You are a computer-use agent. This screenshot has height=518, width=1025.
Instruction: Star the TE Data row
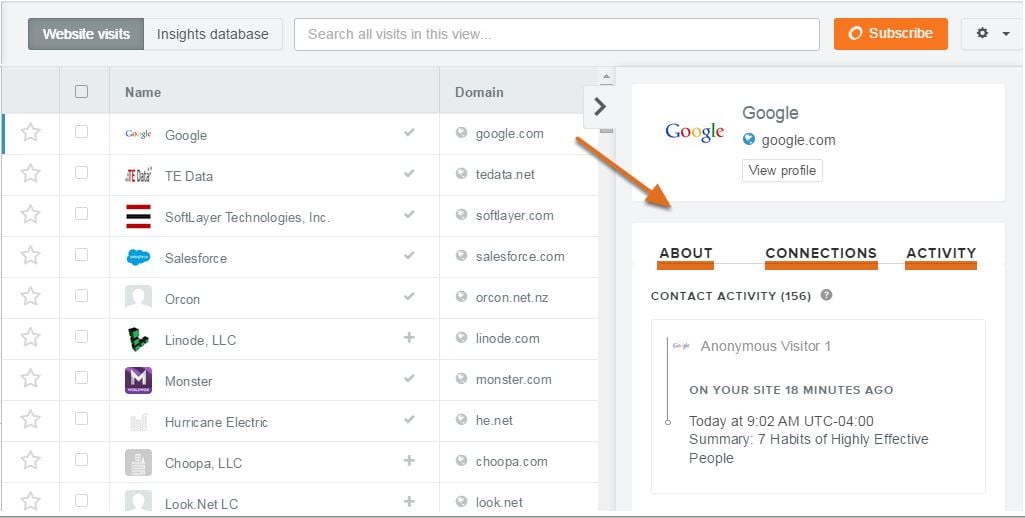(30, 173)
